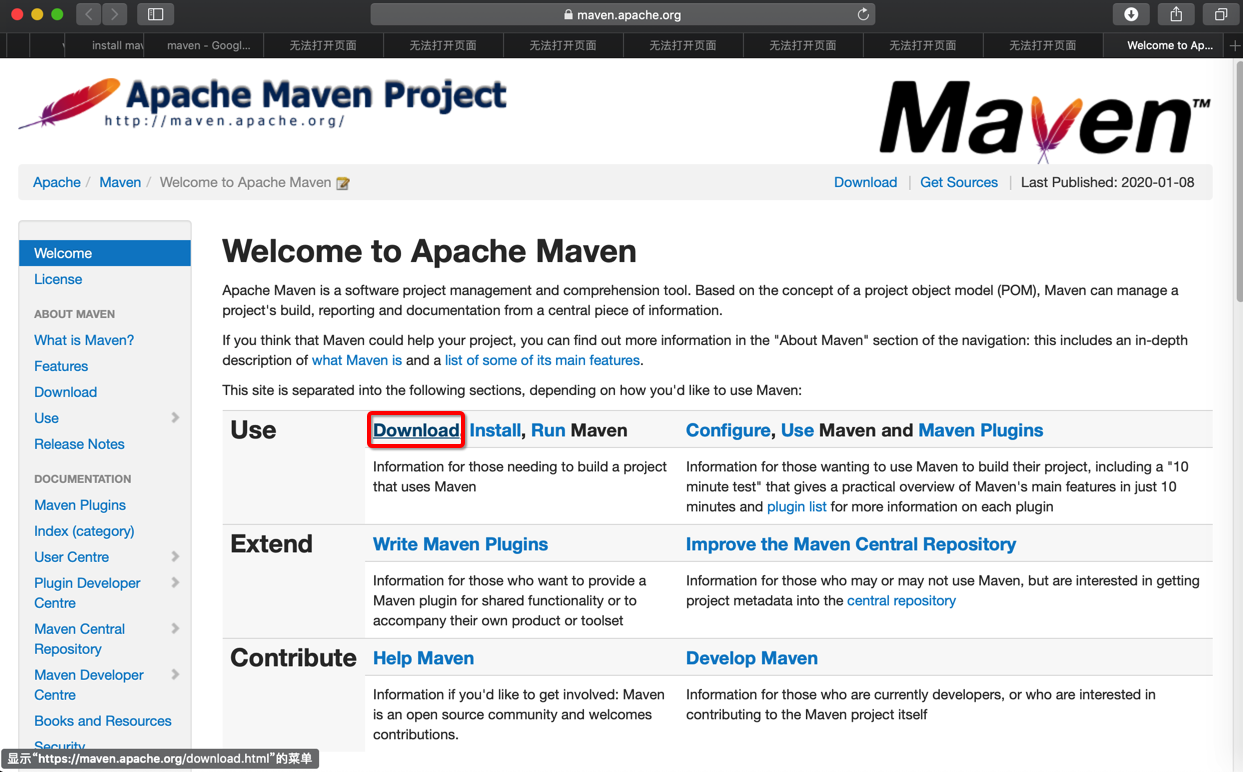The image size is (1243, 773).
Task: Click Safari's back navigation arrow
Action: pos(89,14)
